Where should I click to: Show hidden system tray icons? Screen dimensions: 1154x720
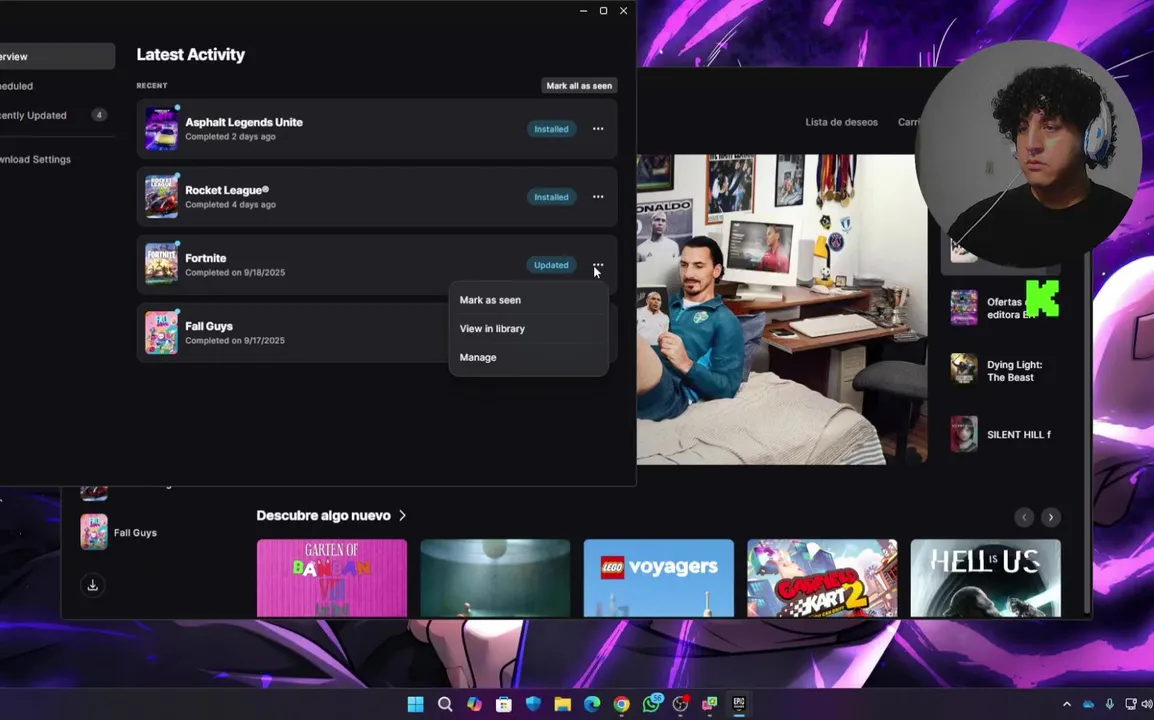click(1067, 705)
